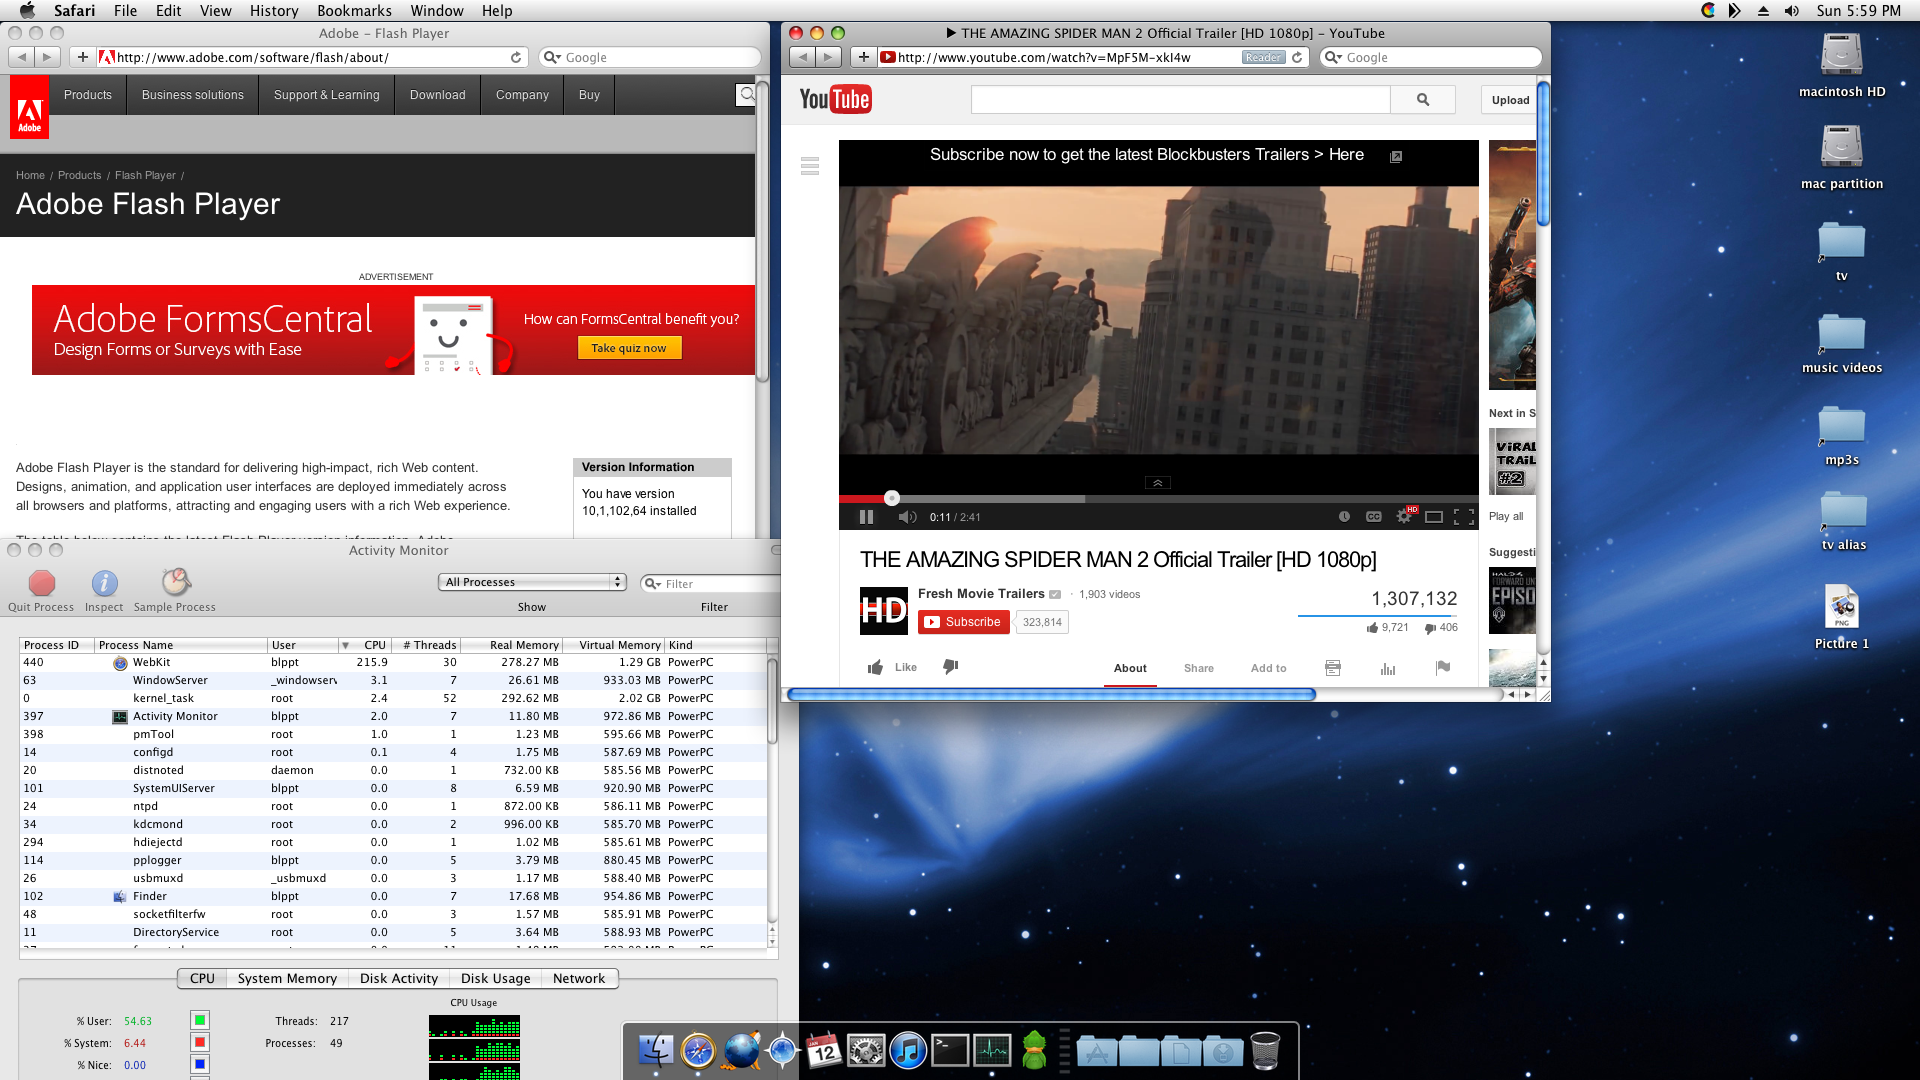The width and height of the screenshot is (1920, 1080).
Task: Pause the YouTube video
Action: (866, 517)
